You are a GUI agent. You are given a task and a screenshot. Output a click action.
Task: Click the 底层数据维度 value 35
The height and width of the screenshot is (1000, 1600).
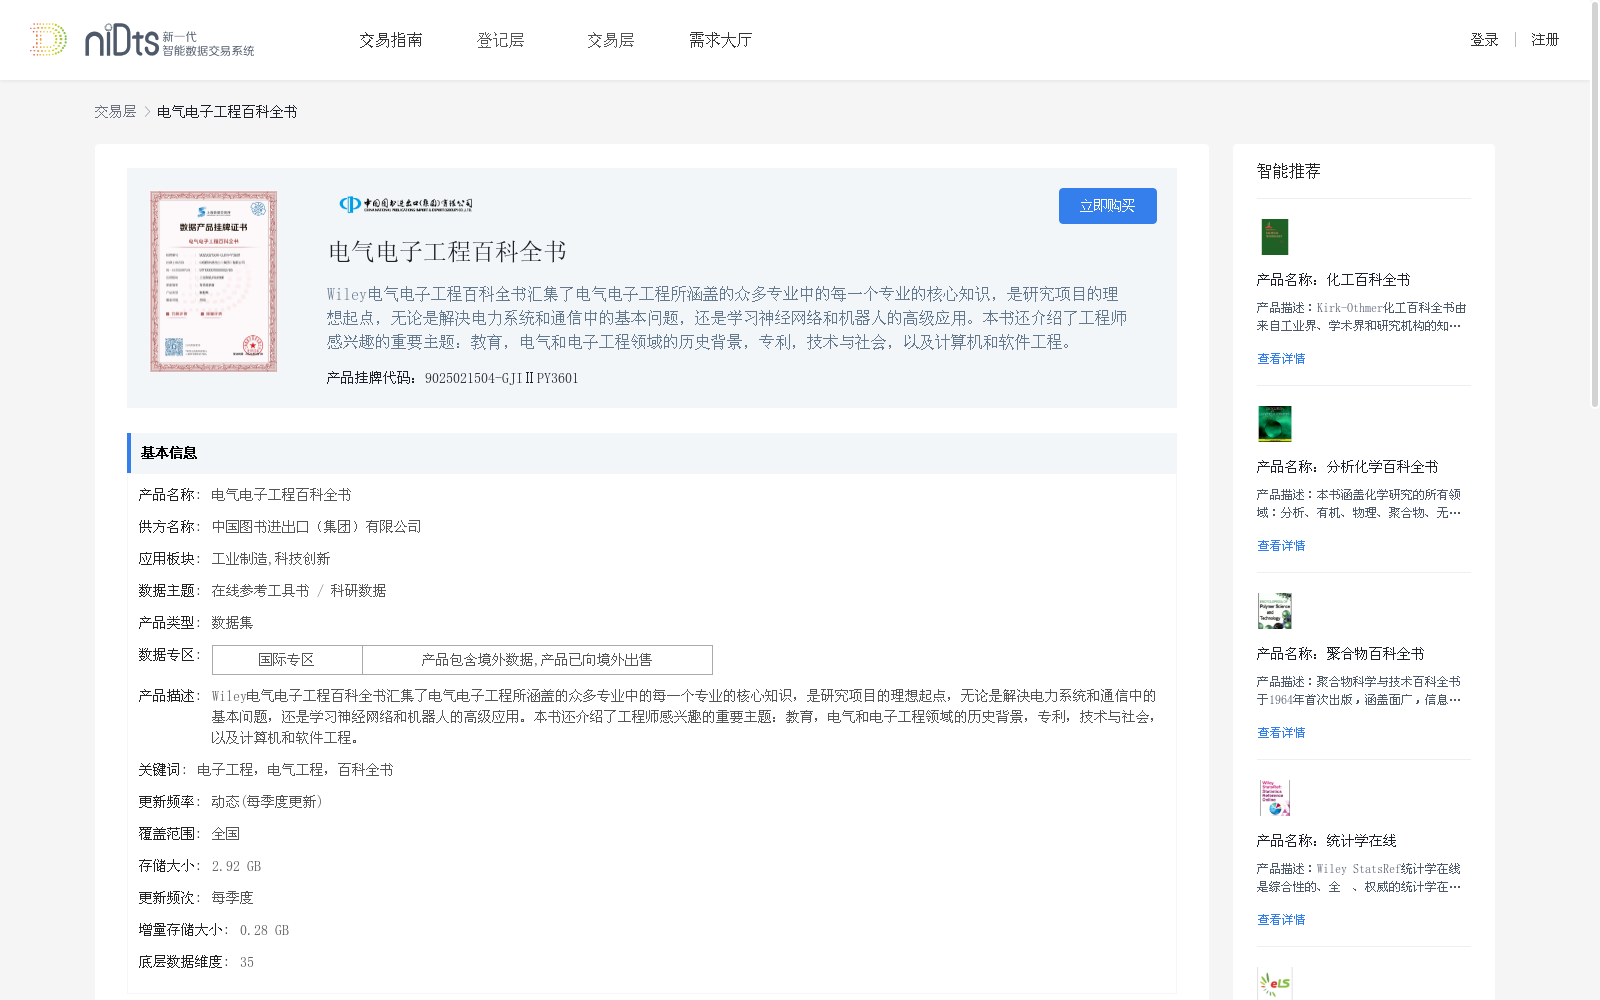246,962
